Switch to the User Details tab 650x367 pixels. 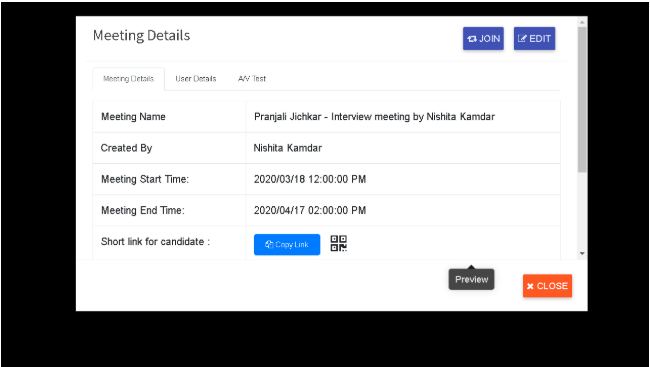tap(196, 79)
